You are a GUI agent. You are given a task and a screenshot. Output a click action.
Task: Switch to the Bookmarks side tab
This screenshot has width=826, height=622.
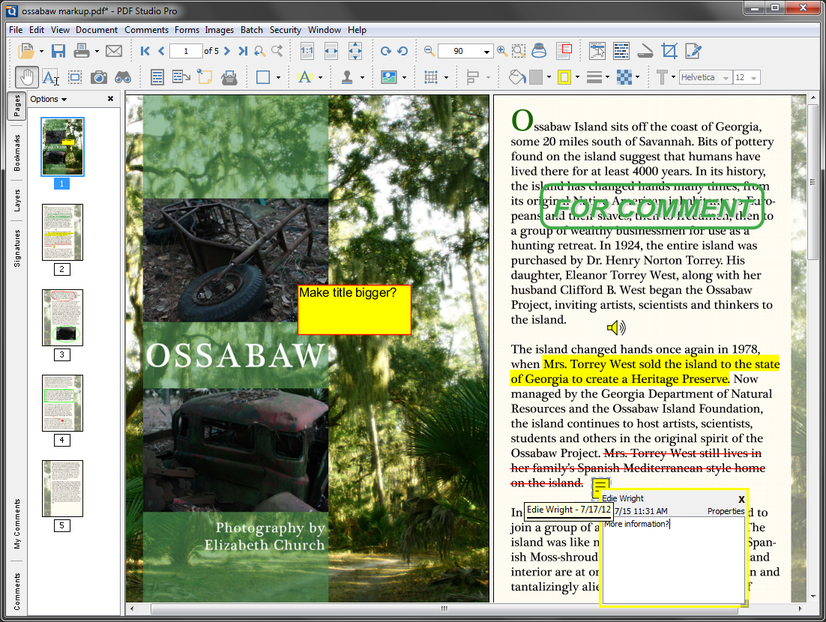pyautogui.click(x=17, y=153)
